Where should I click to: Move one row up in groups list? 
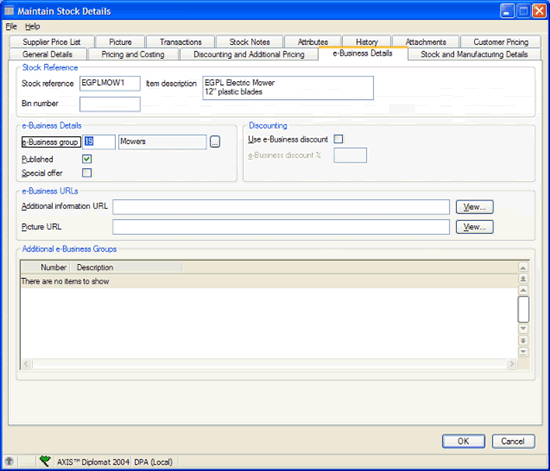(523, 290)
